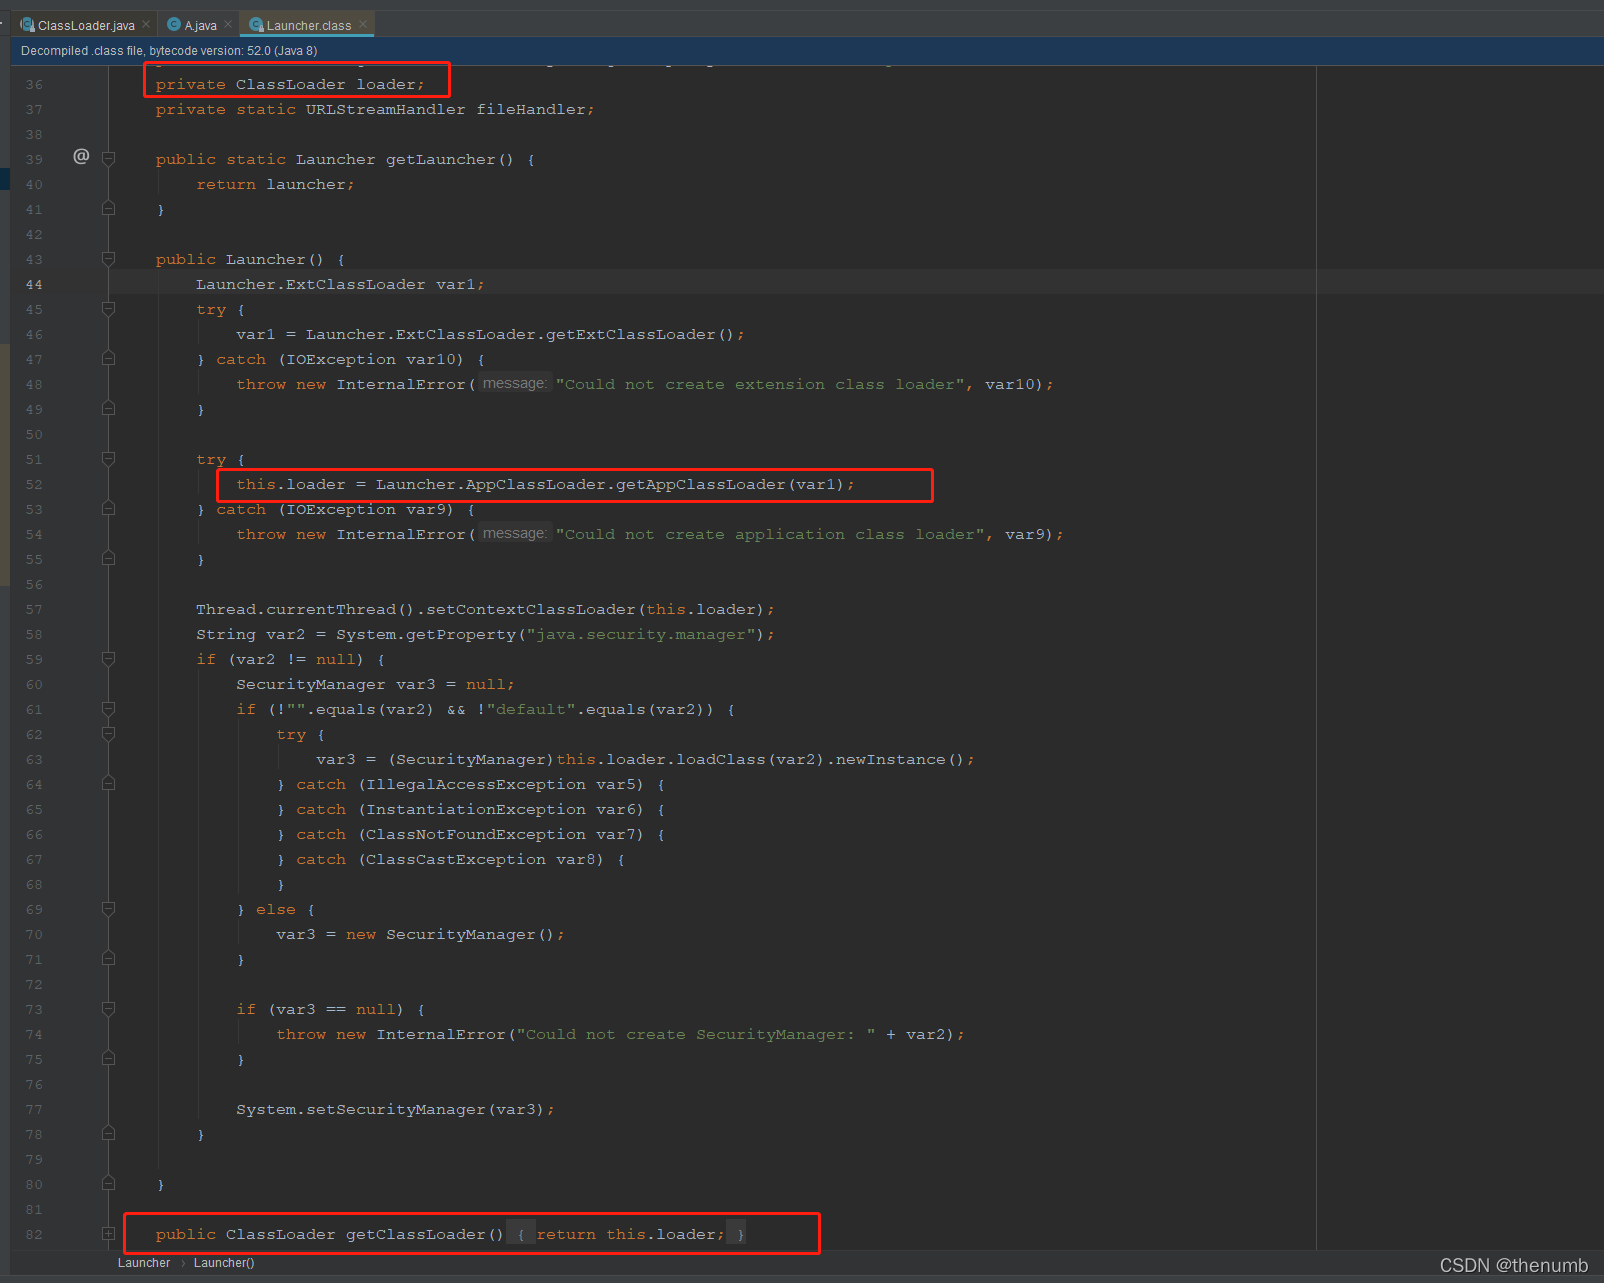The width and height of the screenshot is (1604, 1283).
Task: Click "Could not create application class loader" string
Action: [770, 535]
